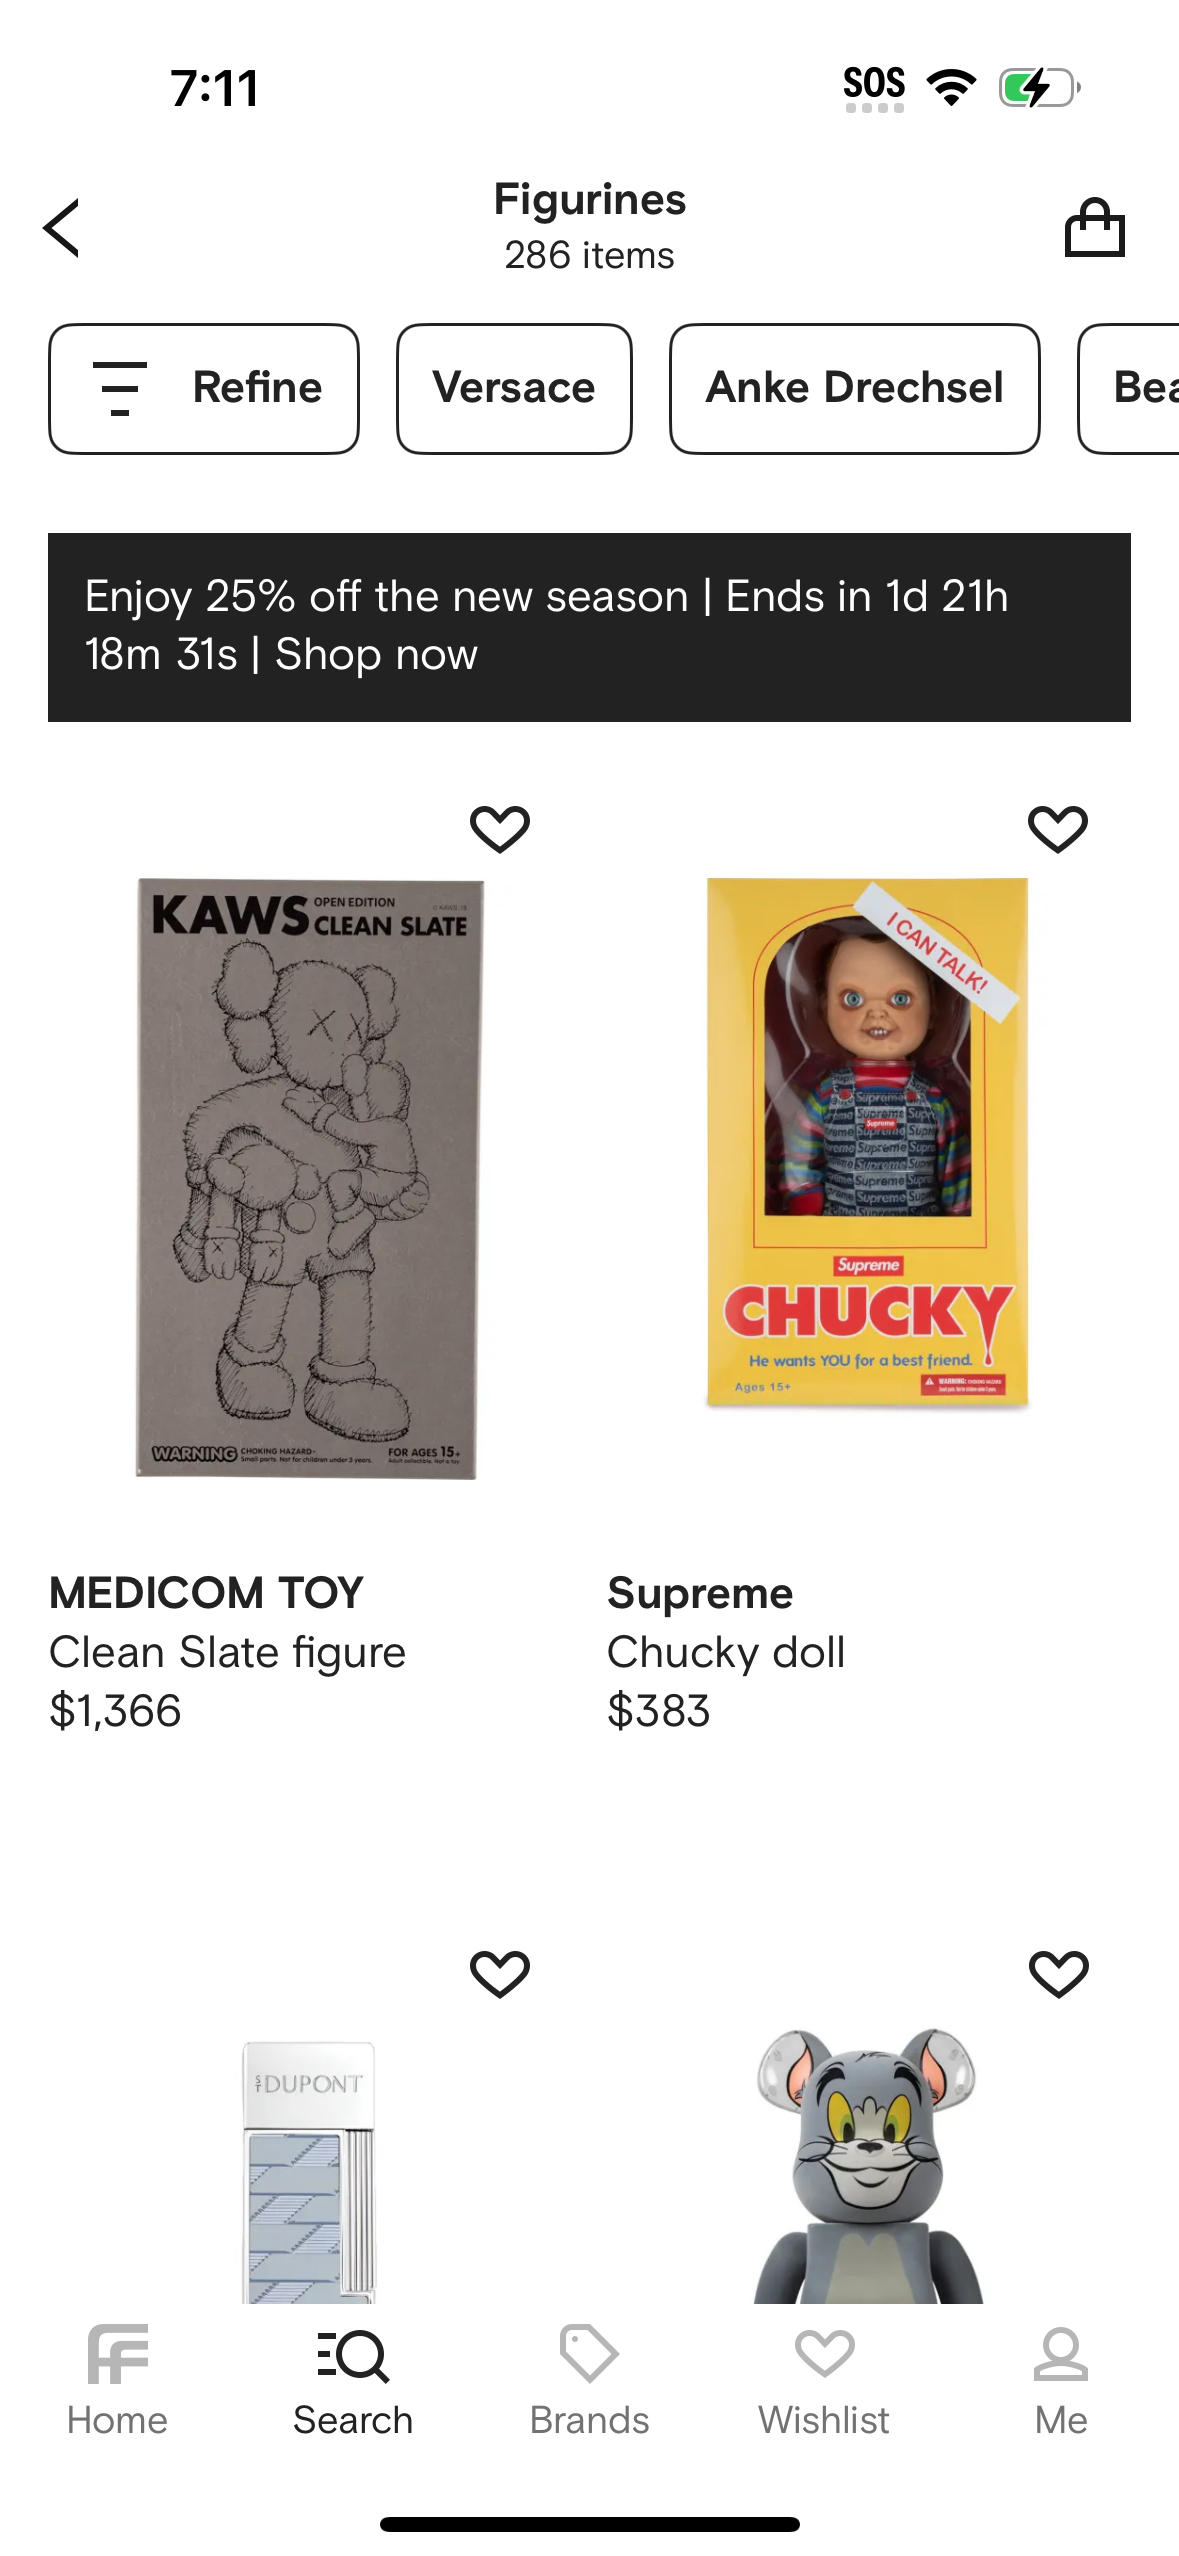
Task: Tap the 25% off promo banner
Action: click(589, 627)
